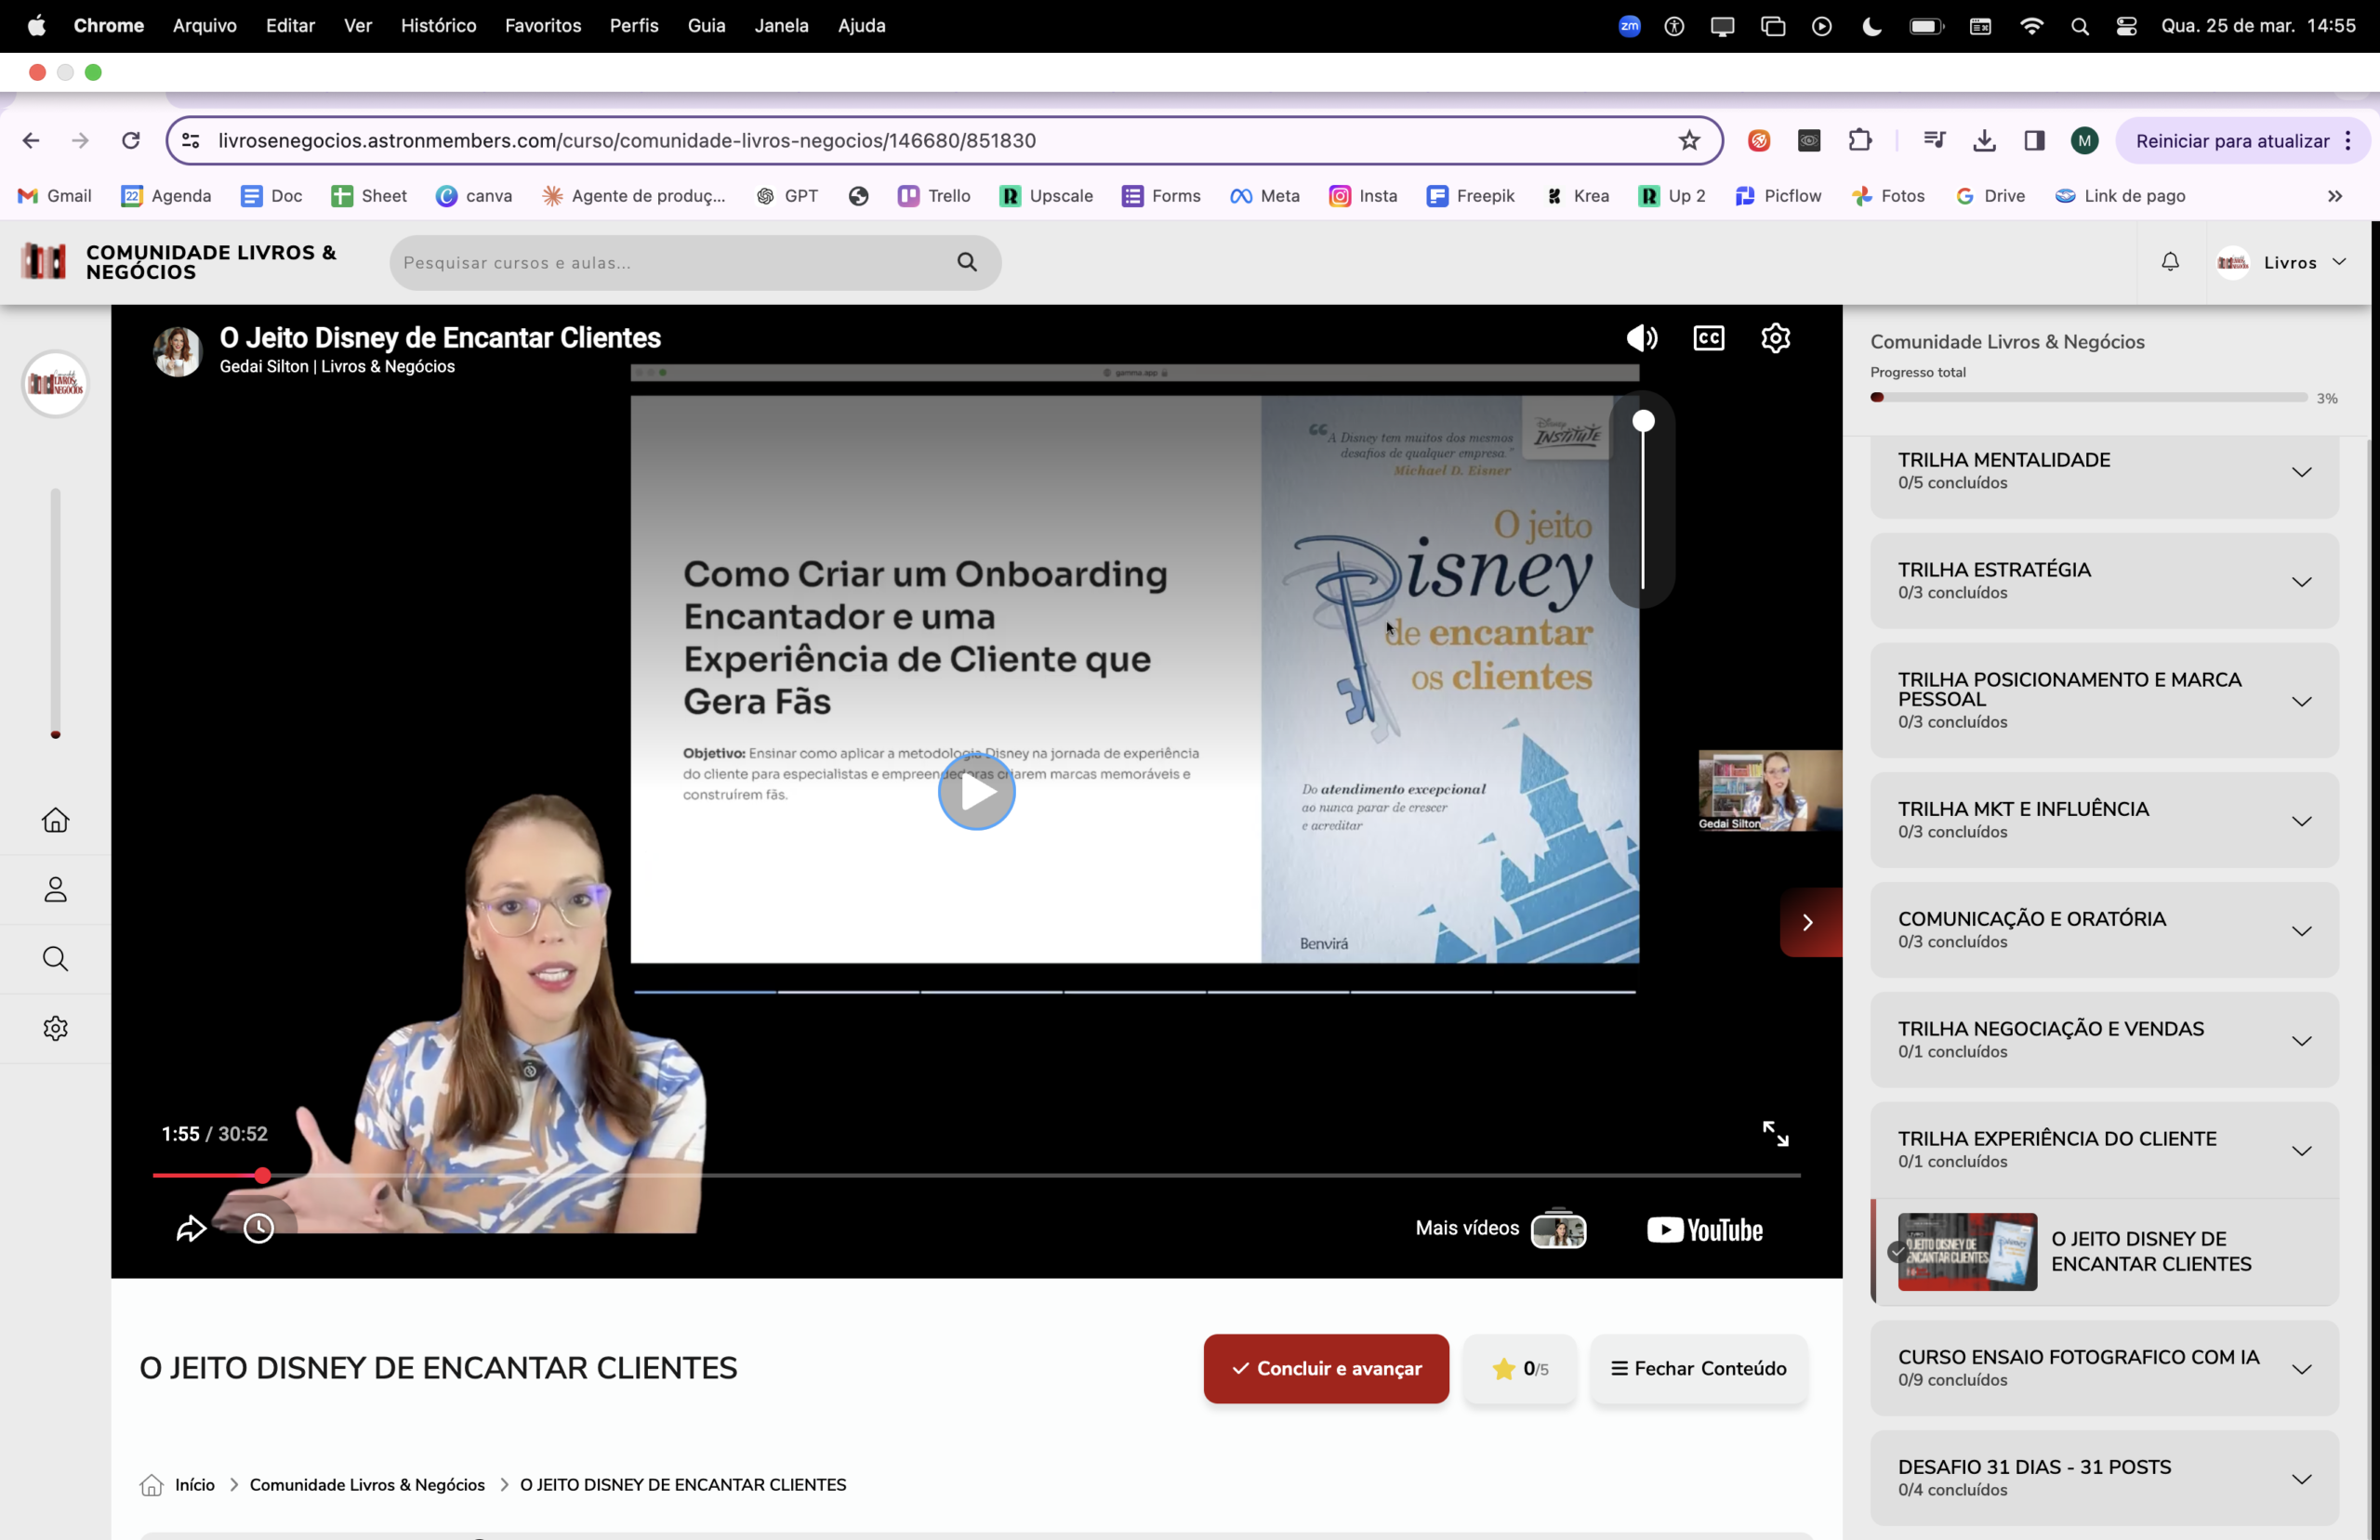Screen dimensions: 2380x1540
Task: Adjust the vertical volume slider in player
Action: pyautogui.click(x=1643, y=500)
